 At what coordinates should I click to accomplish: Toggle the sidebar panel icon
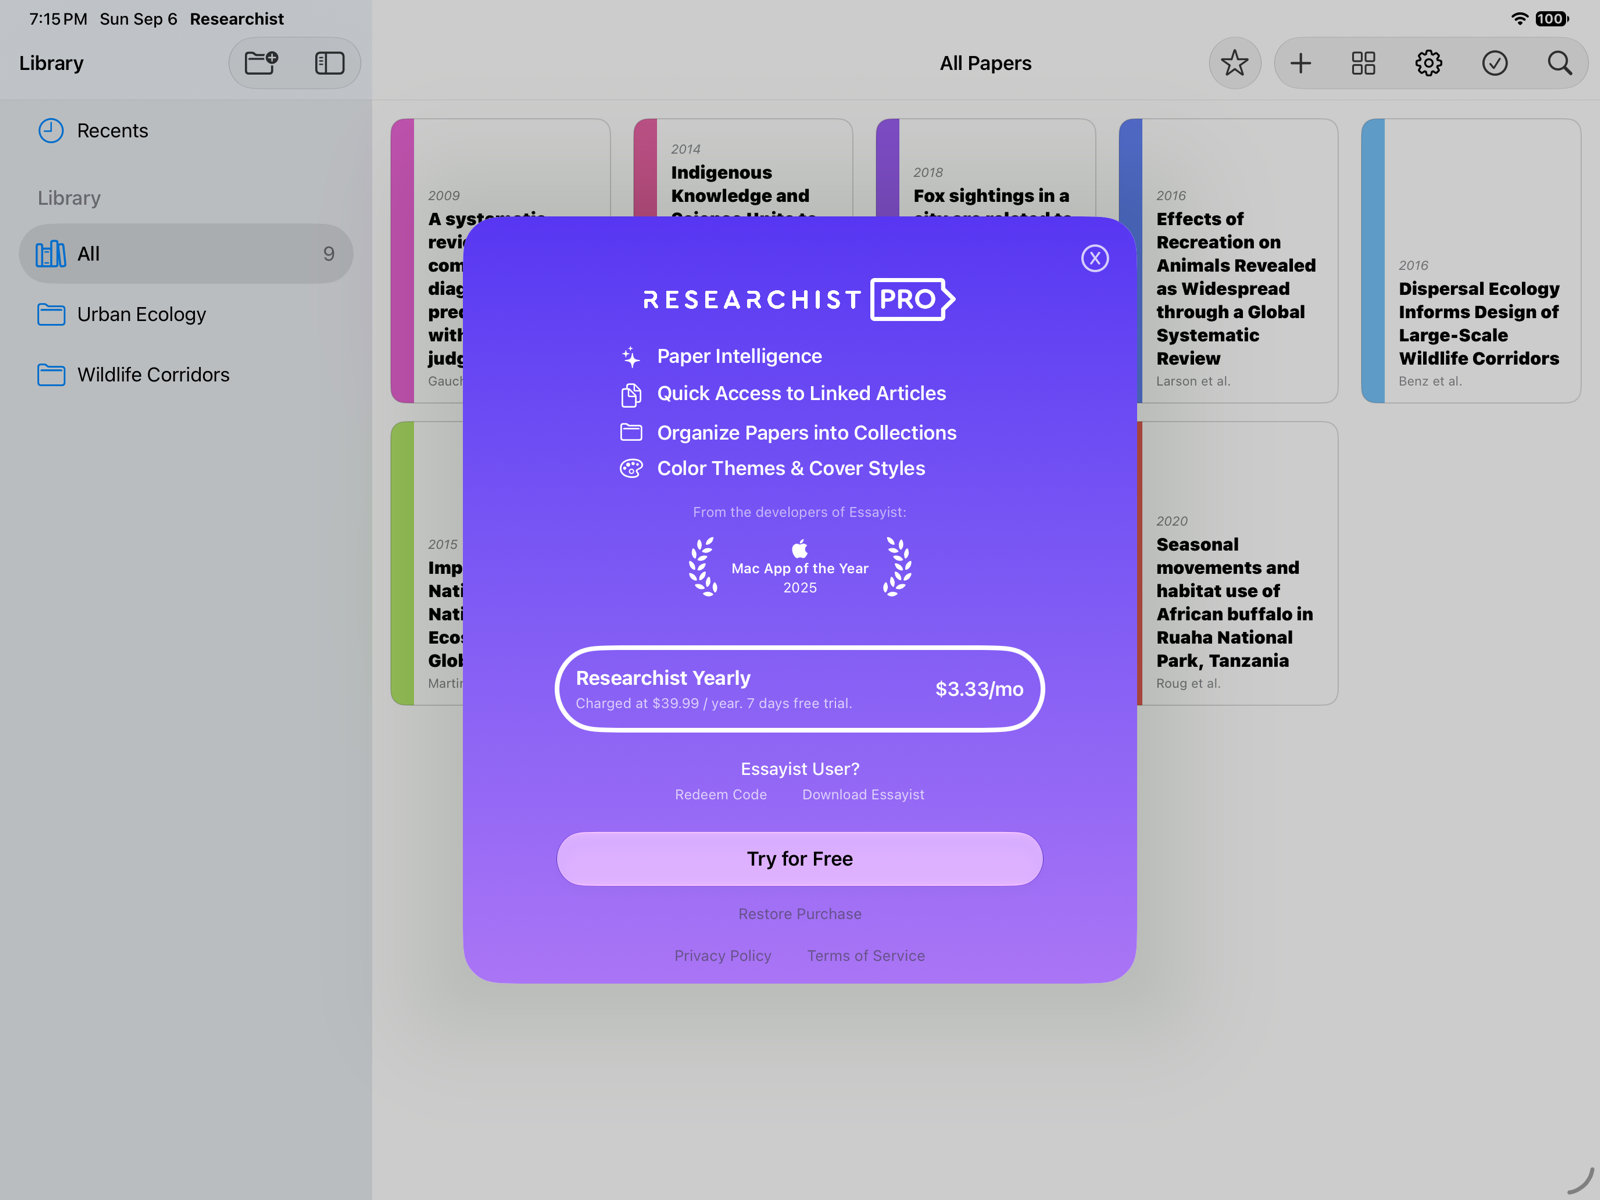pos(329,63)
